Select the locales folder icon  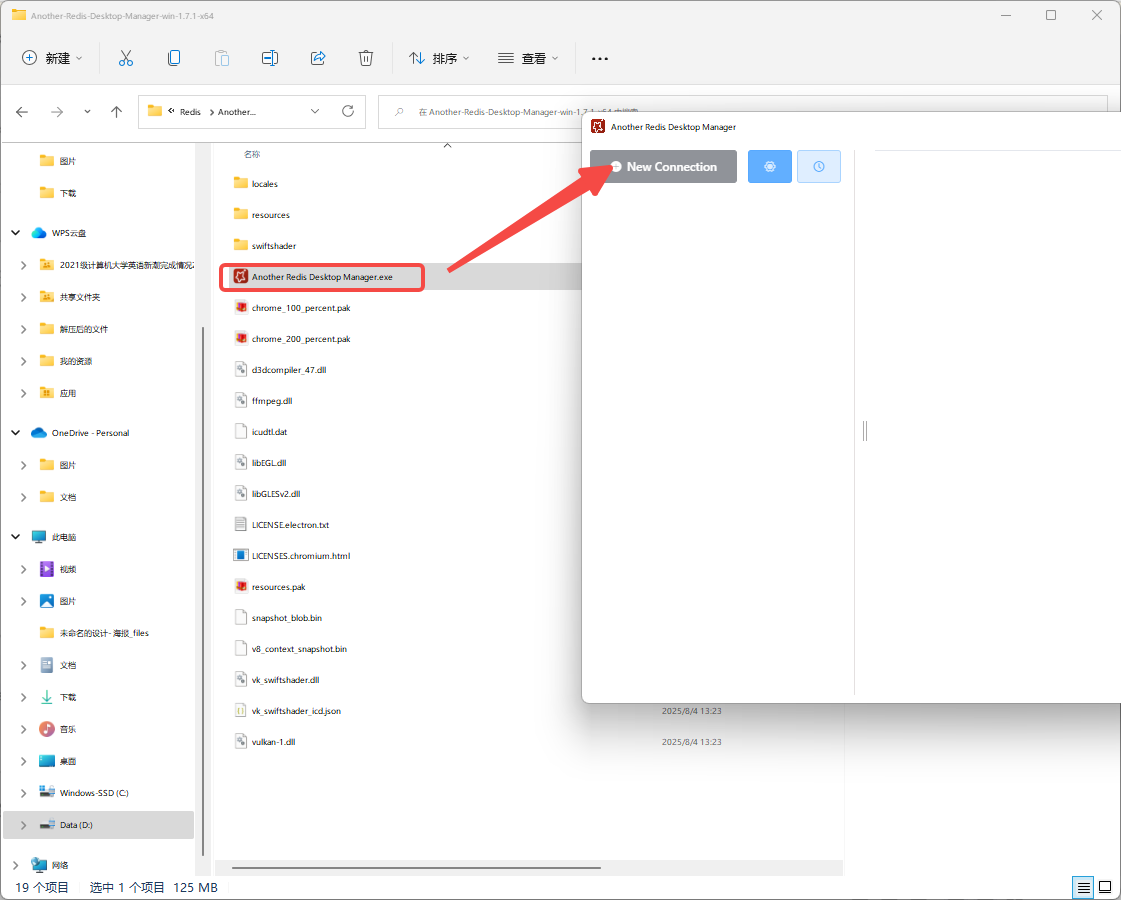241,183
